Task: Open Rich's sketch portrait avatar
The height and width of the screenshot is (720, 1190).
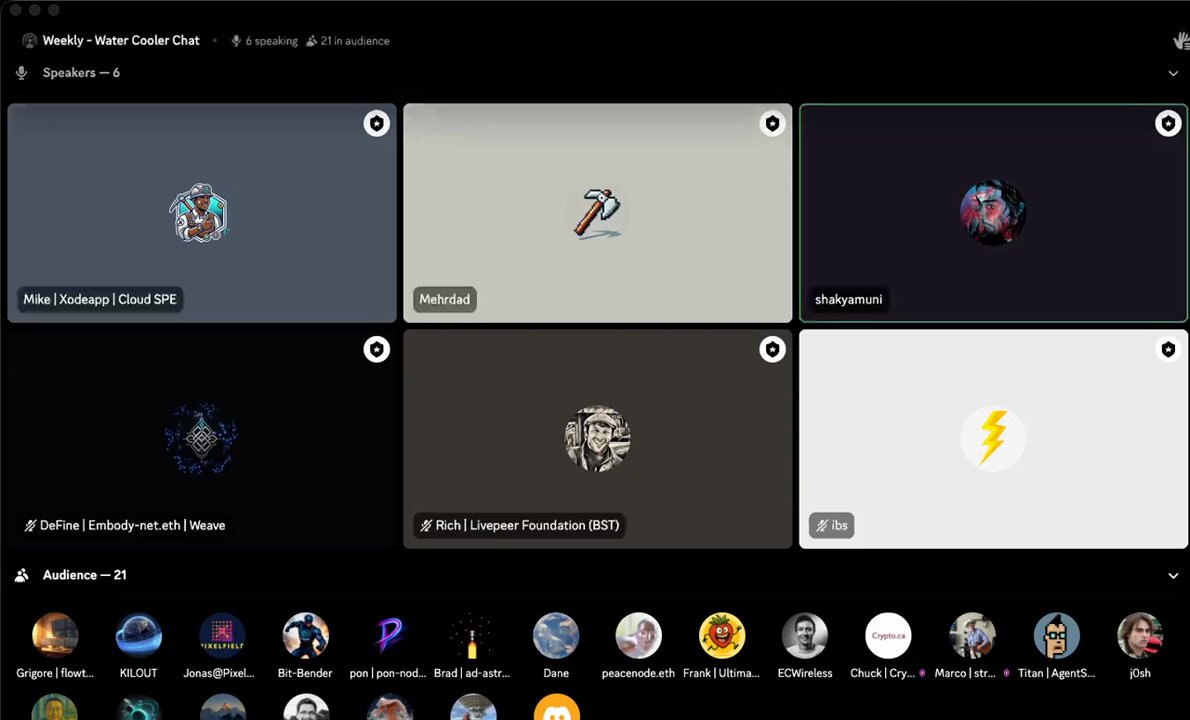Action: point(597,439)
